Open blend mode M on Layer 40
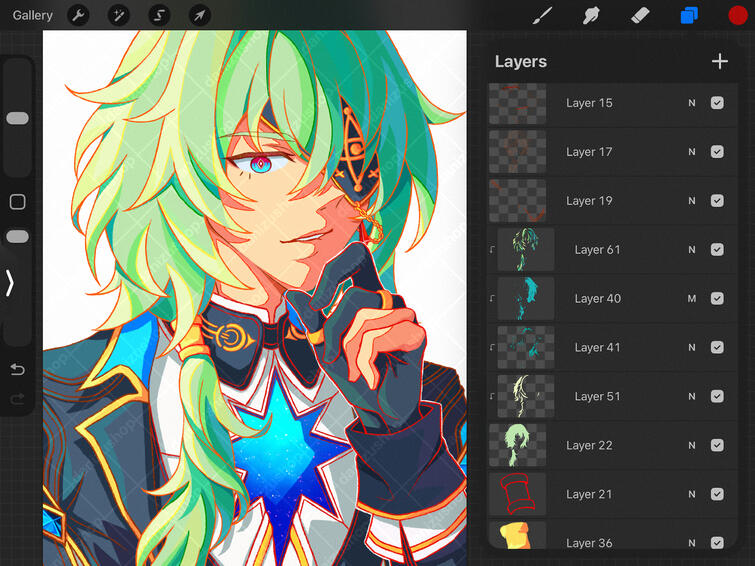The height and width of the screenshot is (566, 755). (x=691, y=299)
